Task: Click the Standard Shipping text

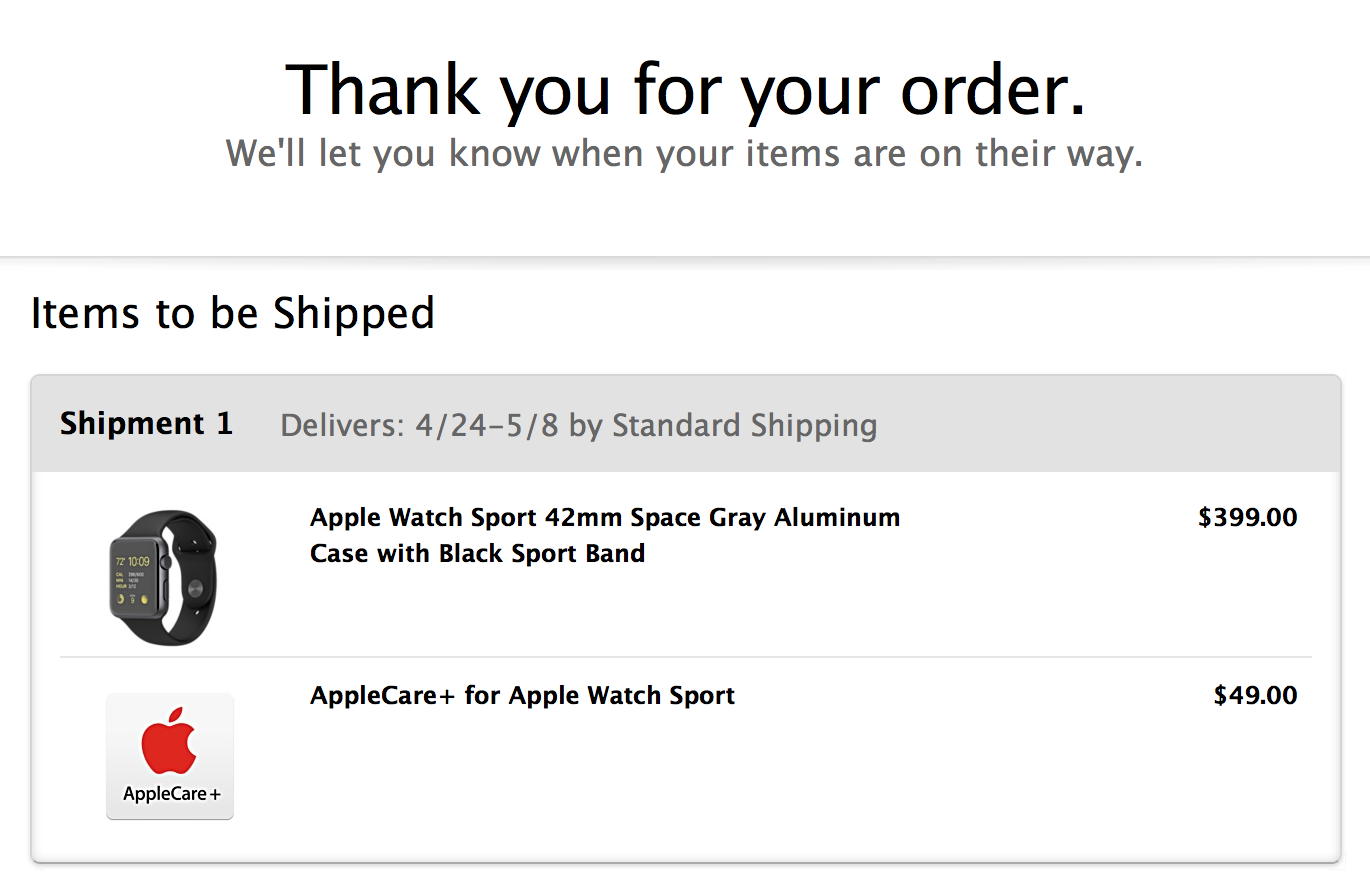Action: pos(744,426)
